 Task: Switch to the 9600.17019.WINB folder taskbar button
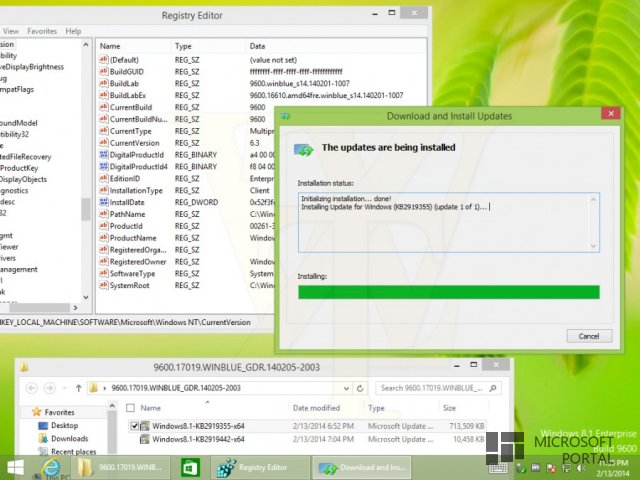tap(121, 468)
